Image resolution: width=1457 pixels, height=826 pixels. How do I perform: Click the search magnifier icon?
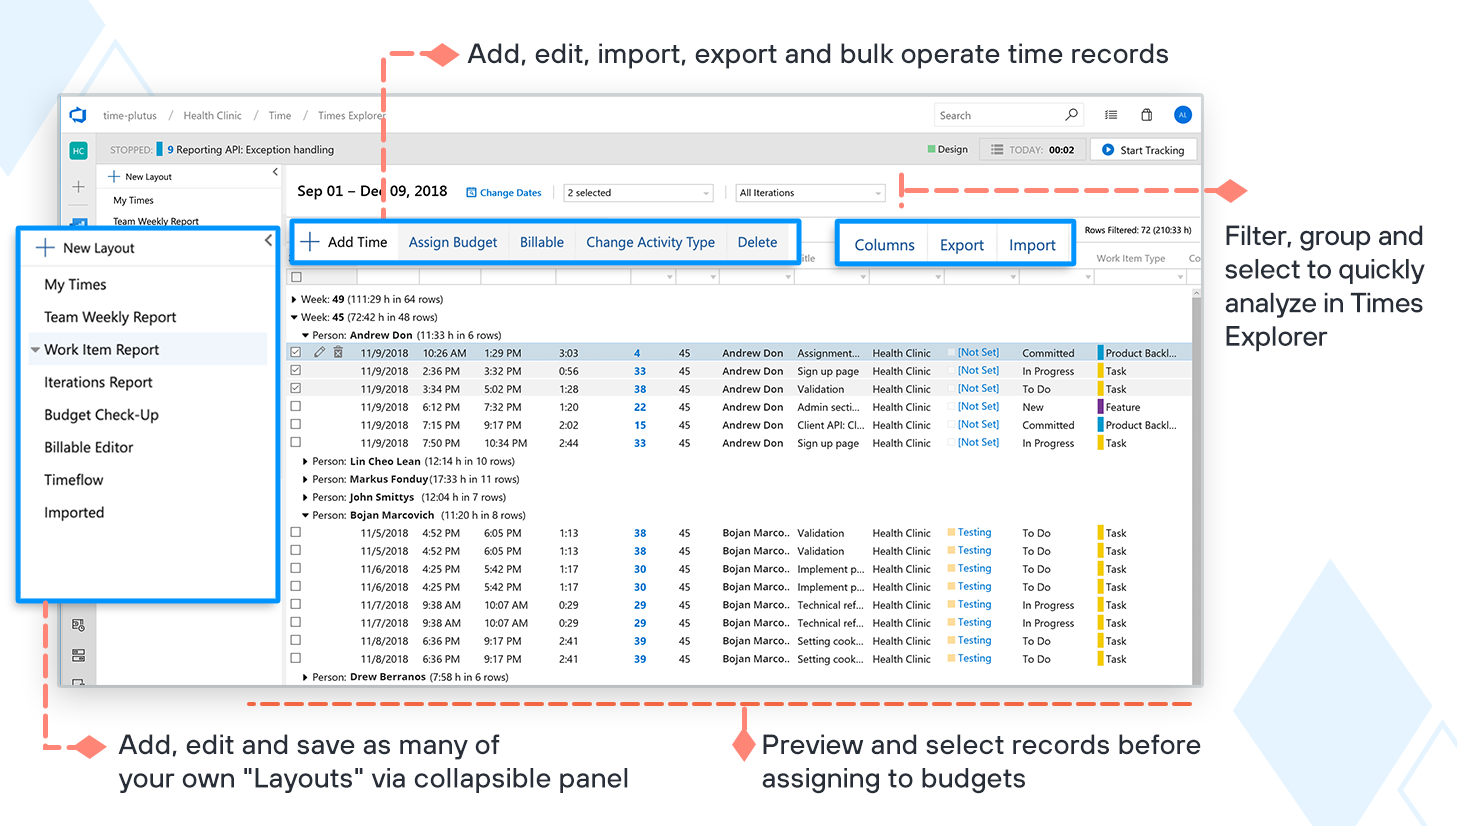[1070, 114]
